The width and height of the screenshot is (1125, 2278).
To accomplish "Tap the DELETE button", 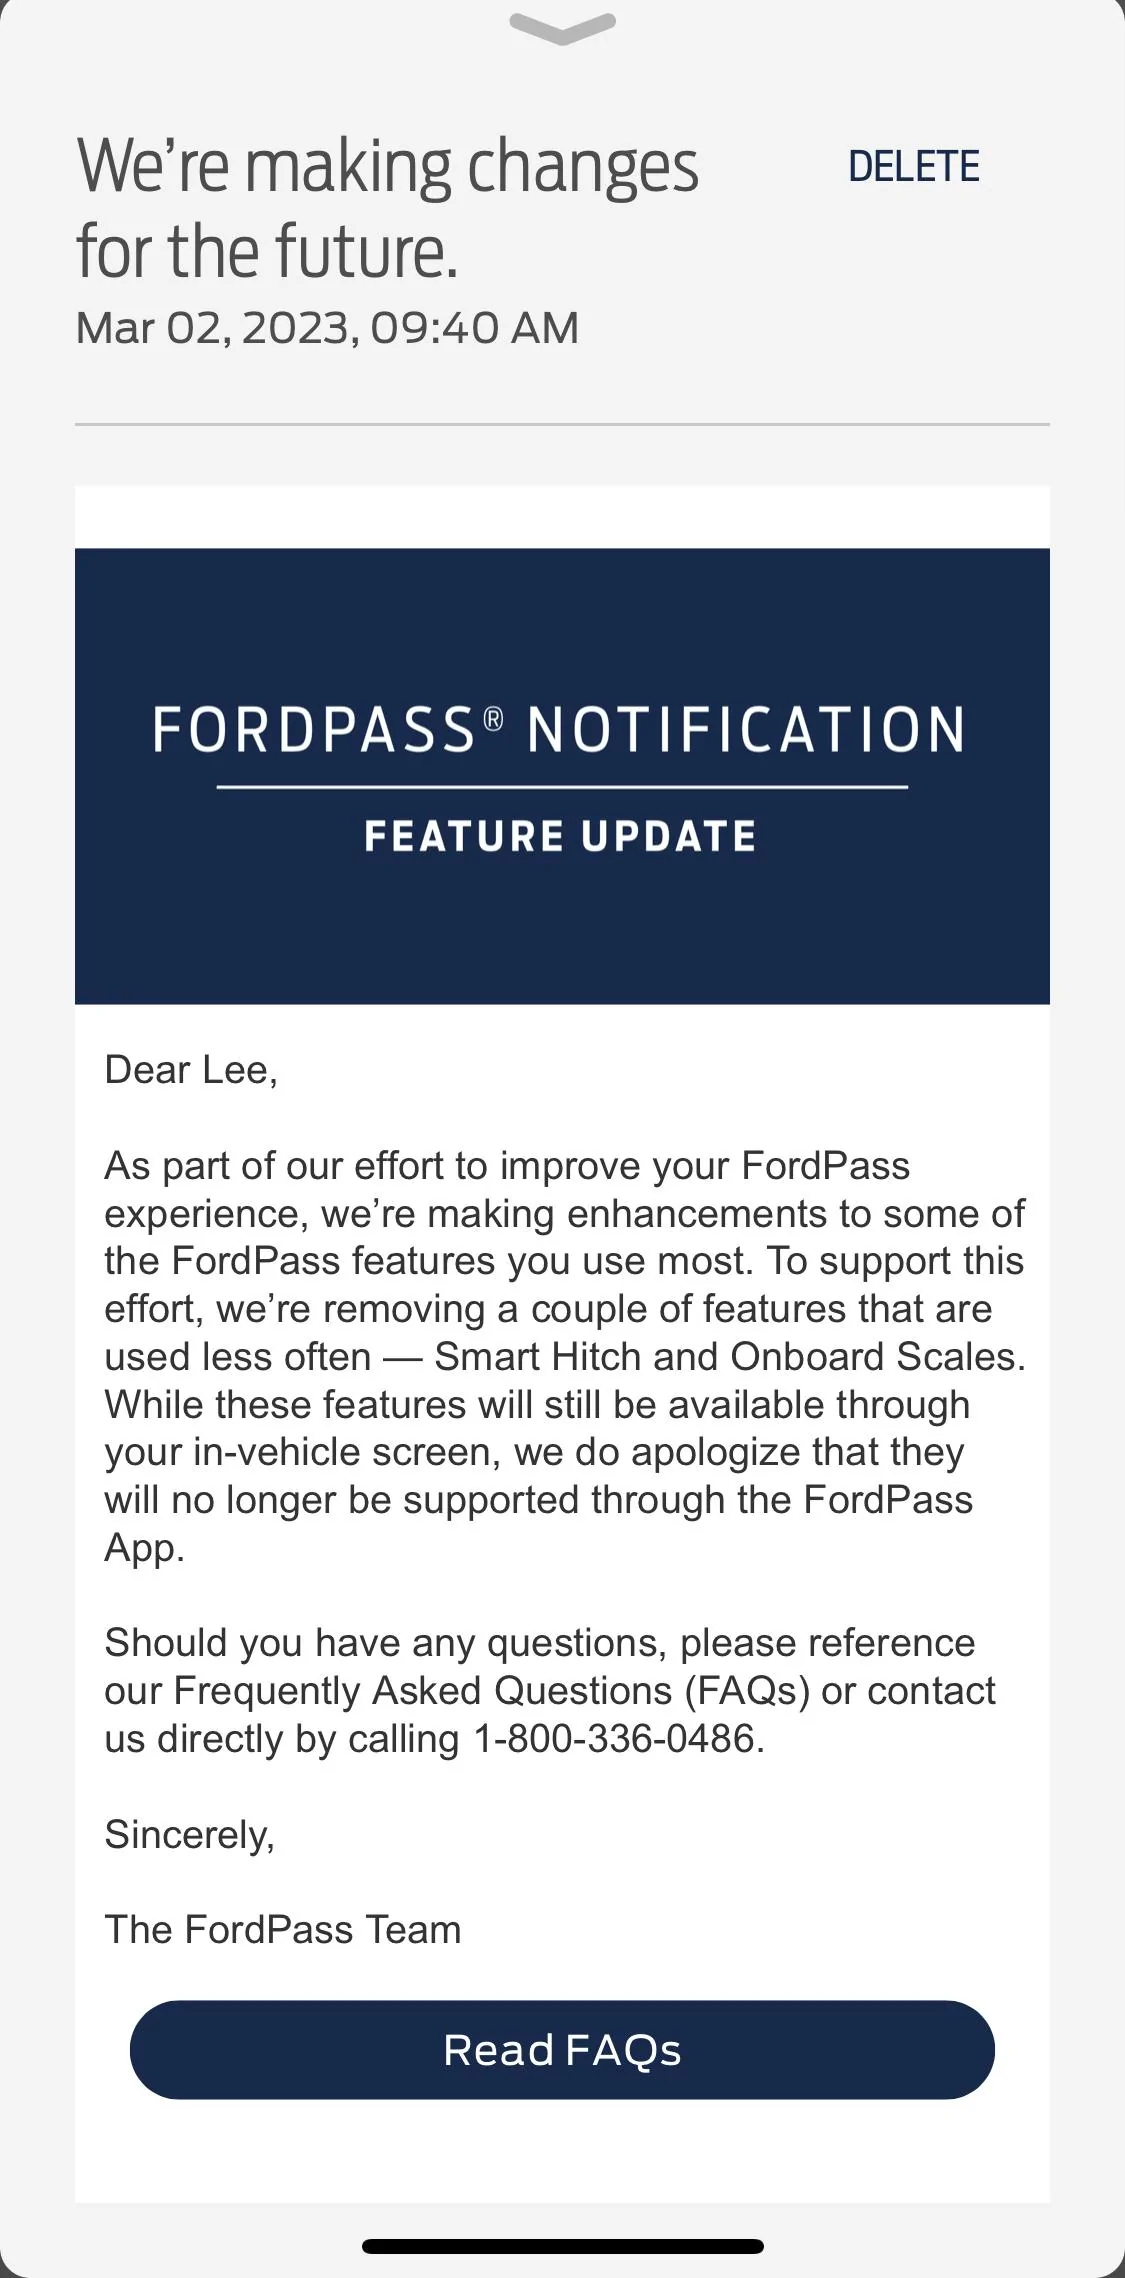I will tap(913, 167).
